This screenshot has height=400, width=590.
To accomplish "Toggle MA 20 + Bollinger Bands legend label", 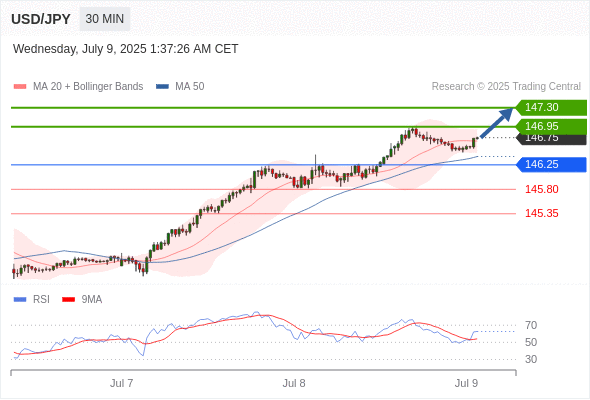I will click(x=88, y=87).
